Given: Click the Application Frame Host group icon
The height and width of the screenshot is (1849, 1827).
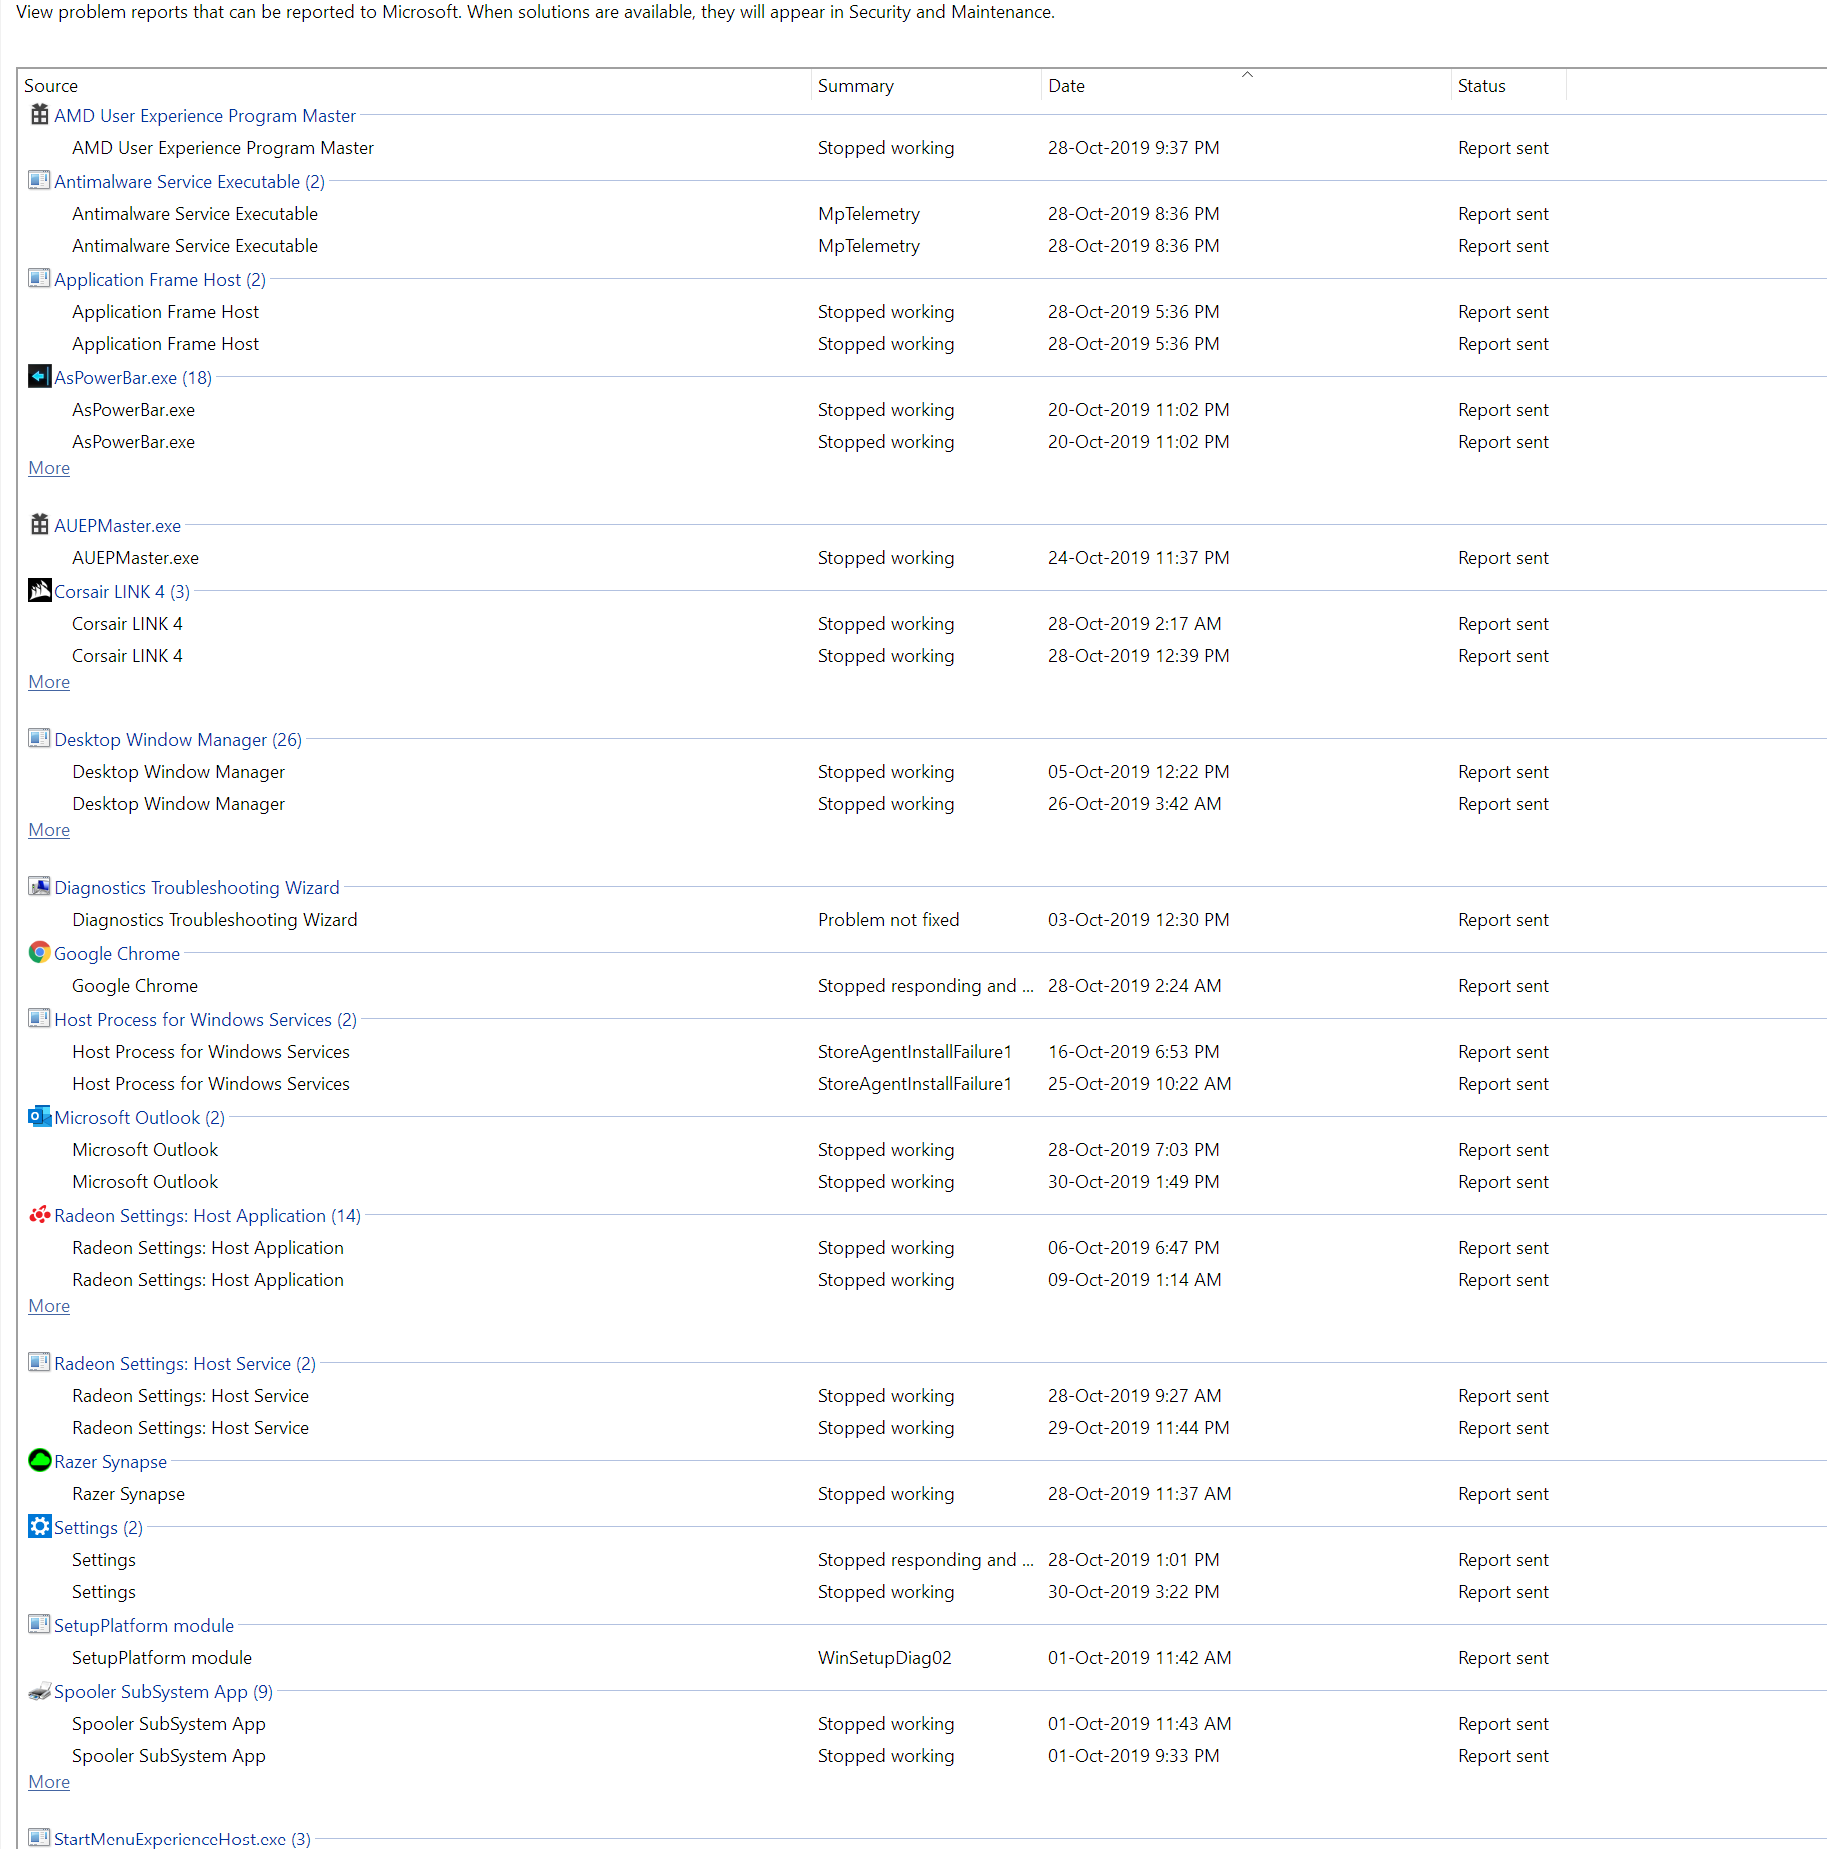Looking at the screenshot, I should [x=39, y=279].
